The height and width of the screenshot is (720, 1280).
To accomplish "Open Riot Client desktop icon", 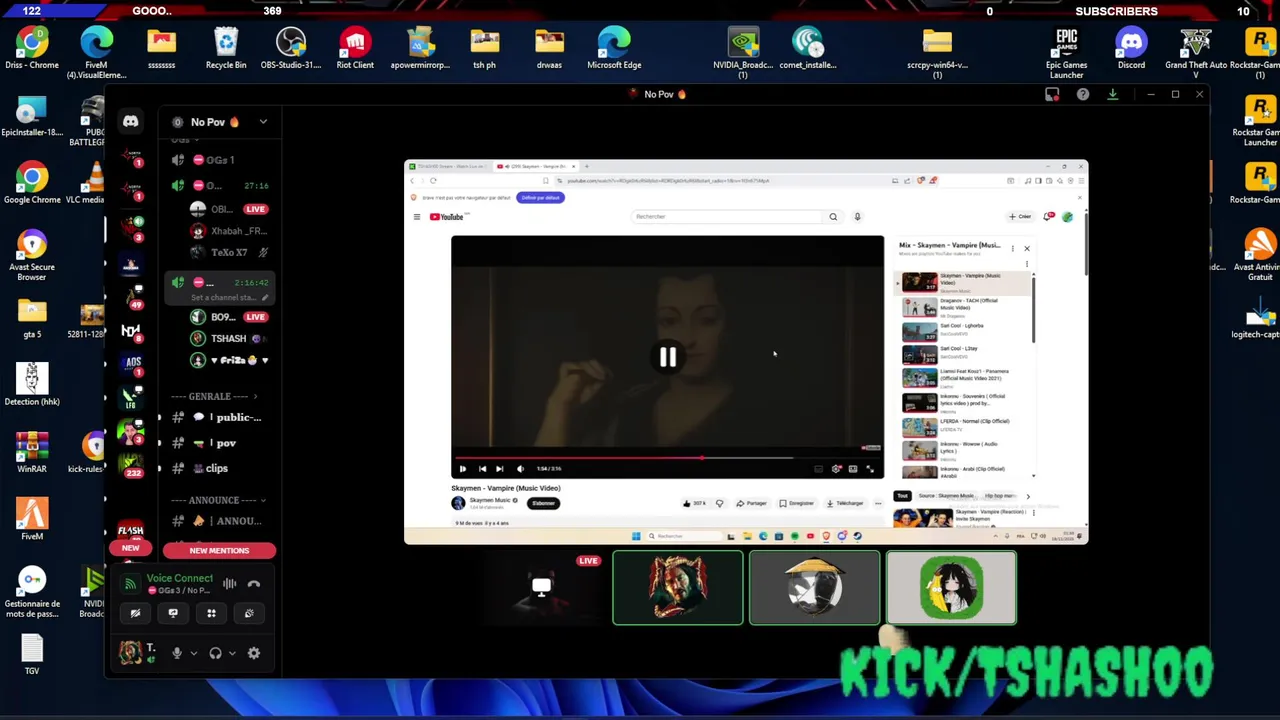I will tap(355, 48).
